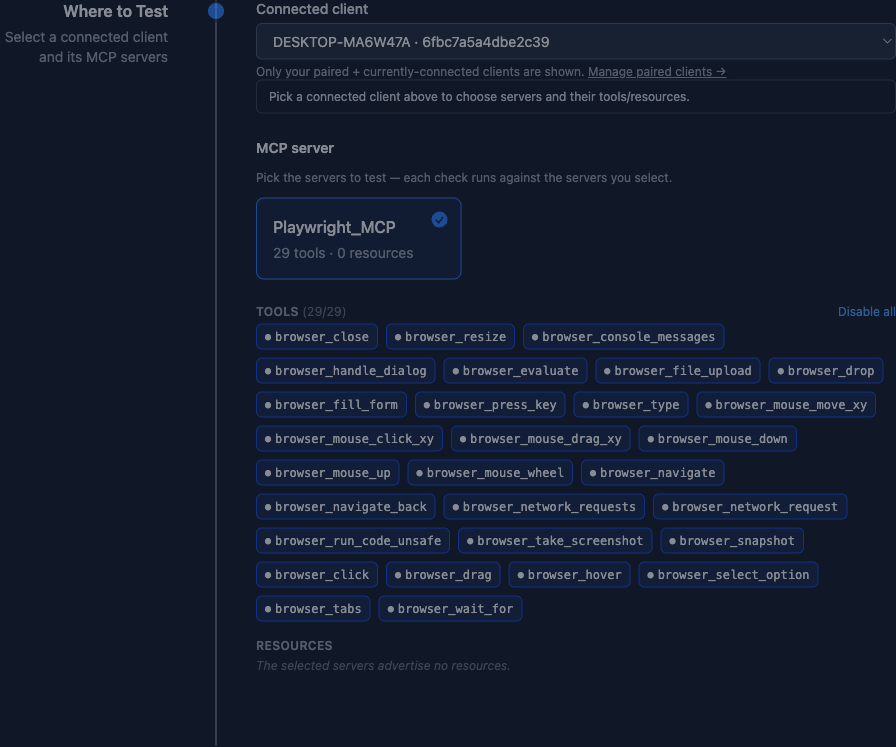Screen dimensions: 896x747
Task: Click the browser_tabs tool chip
Action: coord(313,609)
